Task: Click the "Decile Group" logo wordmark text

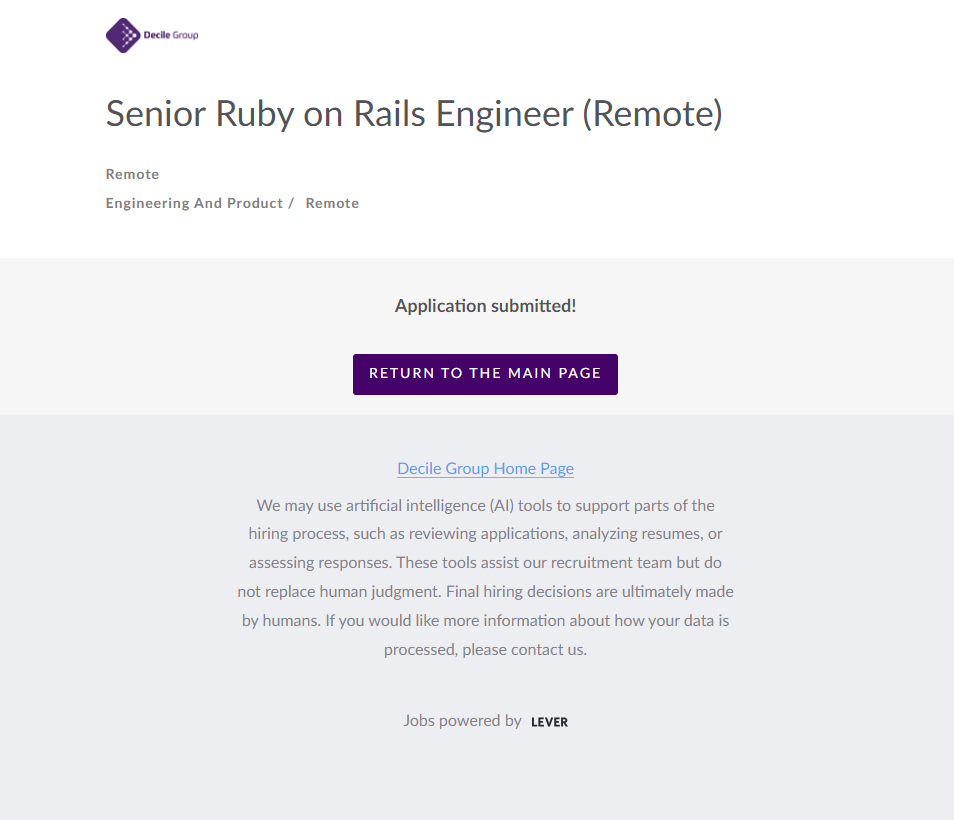Action: click(172, 35)
